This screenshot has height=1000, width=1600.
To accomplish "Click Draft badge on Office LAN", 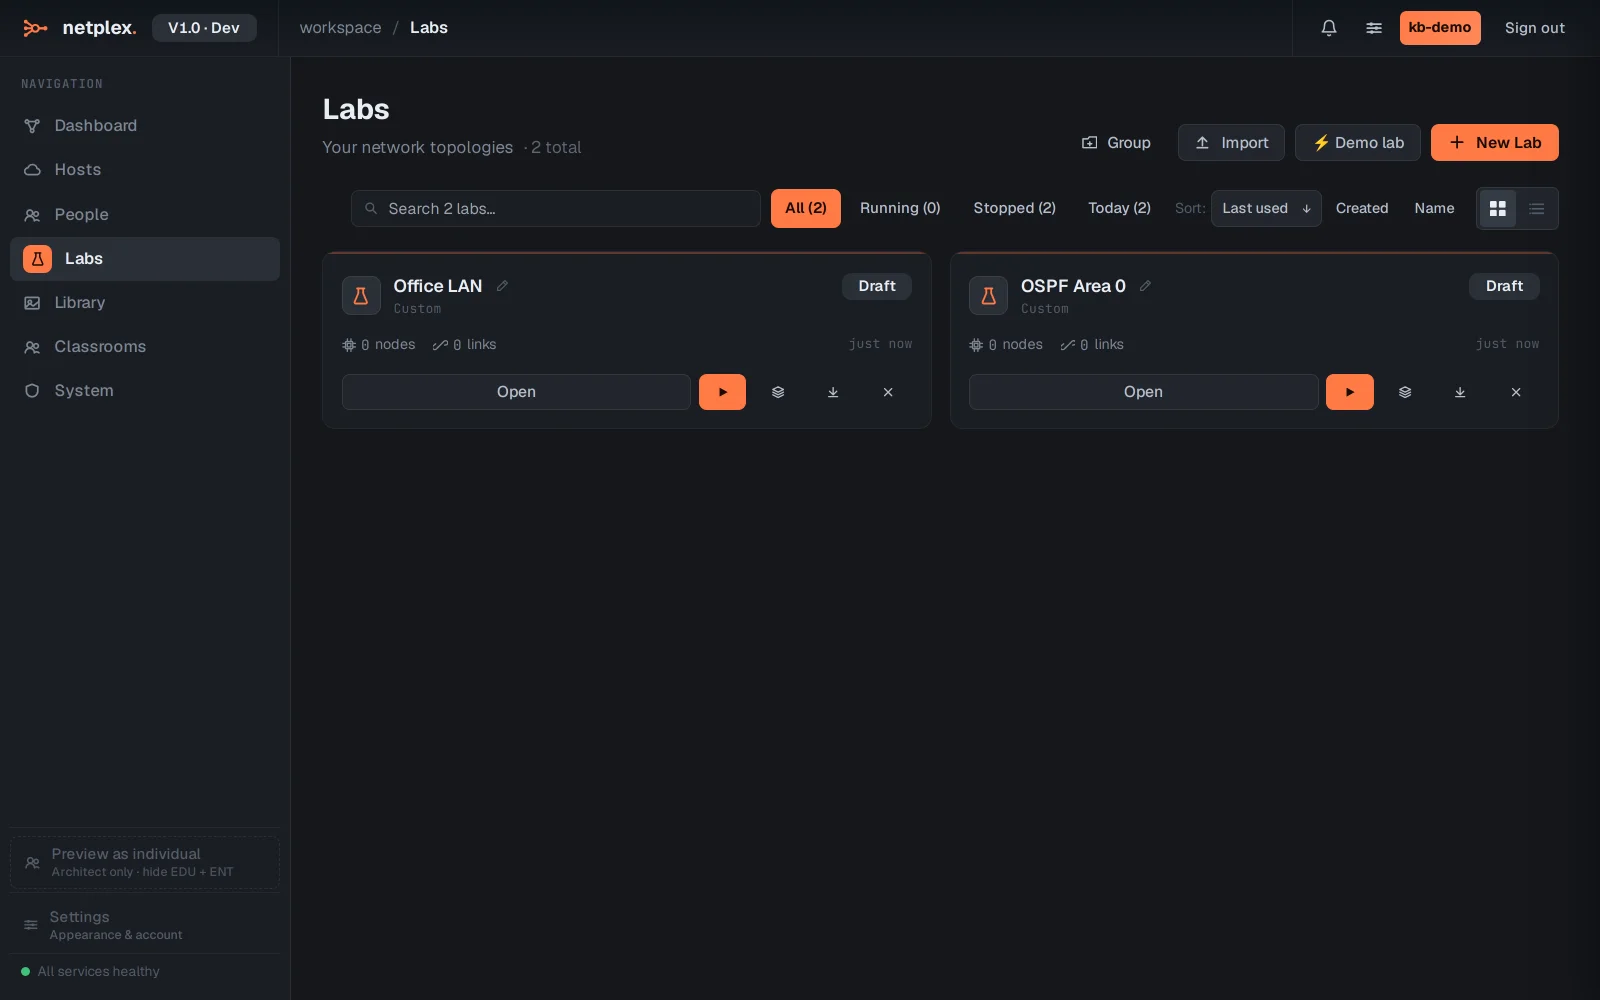I will [877, 286].
